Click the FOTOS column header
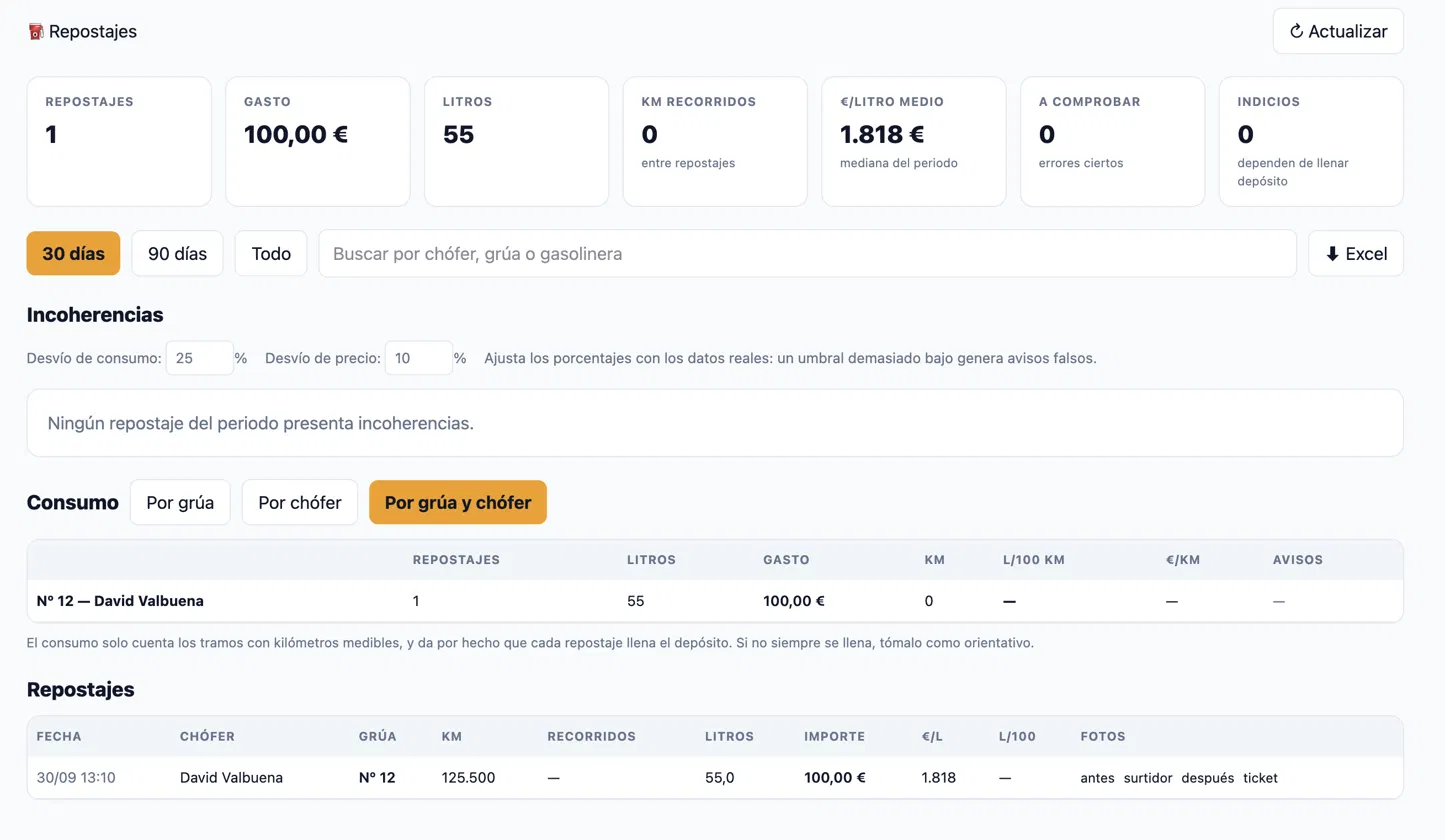This screenshot has width=1445, height=840. [1103, 736]
